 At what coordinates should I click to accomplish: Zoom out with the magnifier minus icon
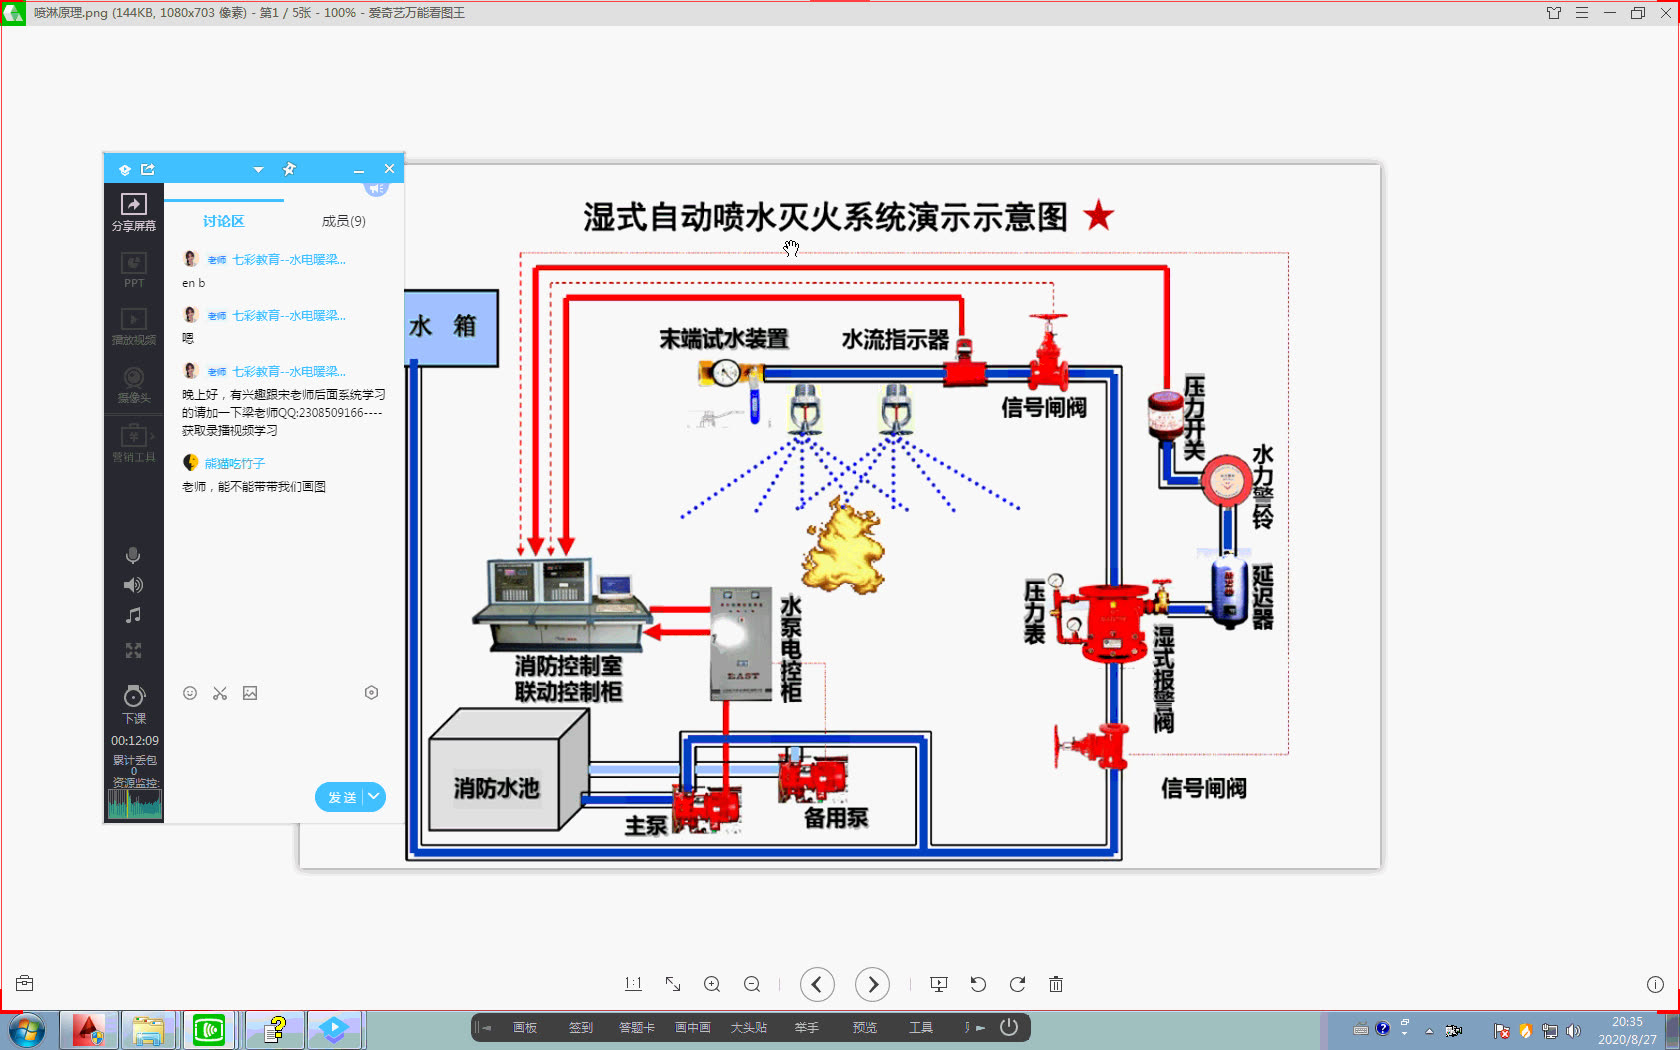point(752,984)
